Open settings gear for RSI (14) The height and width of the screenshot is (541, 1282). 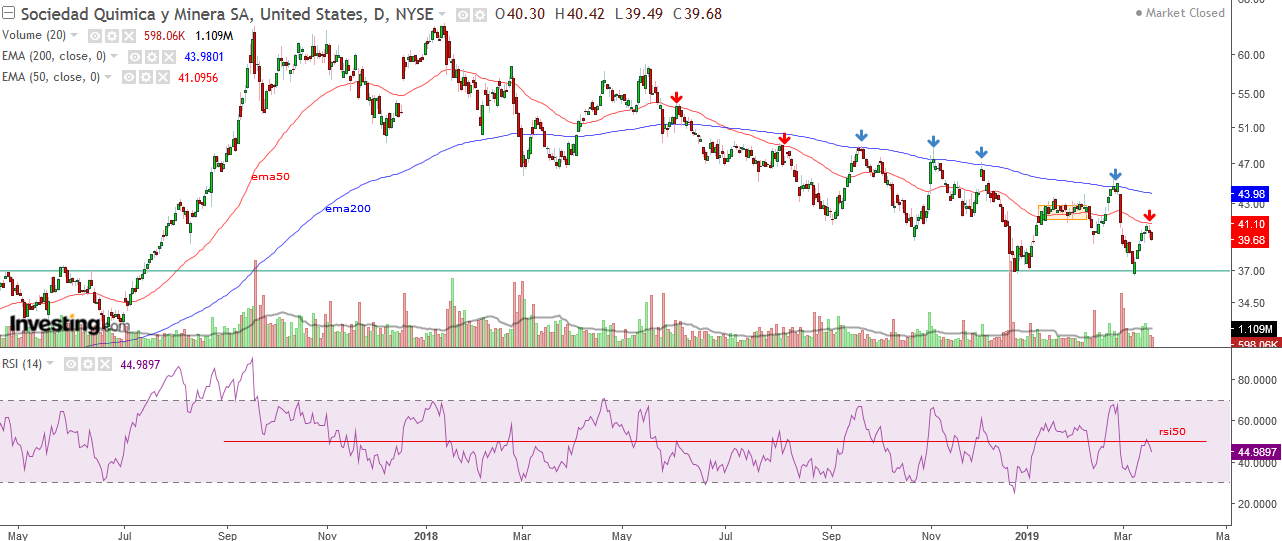pyautogui.click(x=88, y=364)
